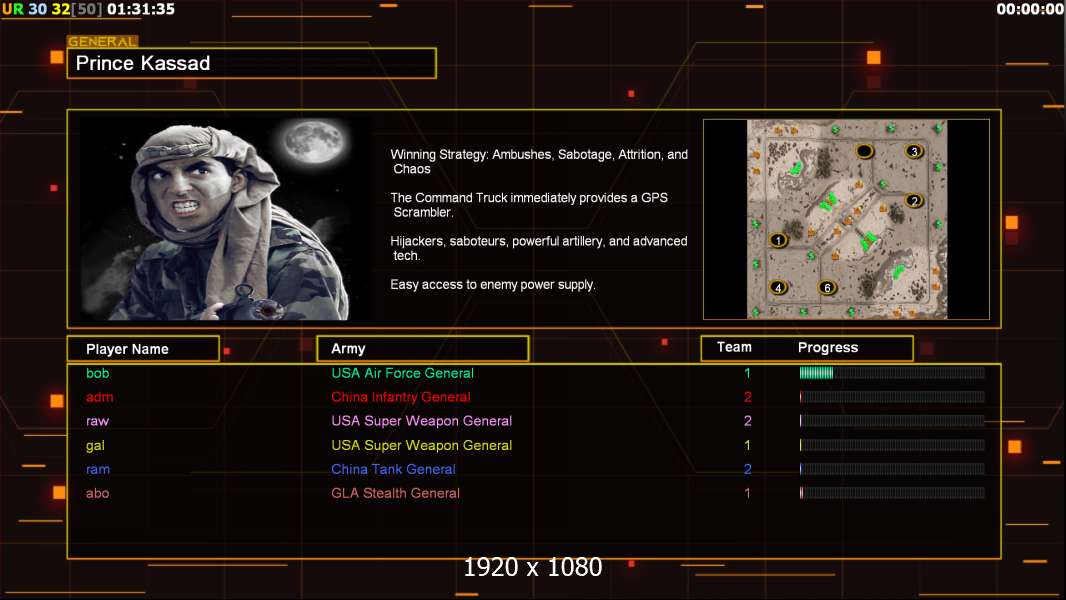Select player abo in the list
Viewport: 1066px width, 600px height.
97,493
